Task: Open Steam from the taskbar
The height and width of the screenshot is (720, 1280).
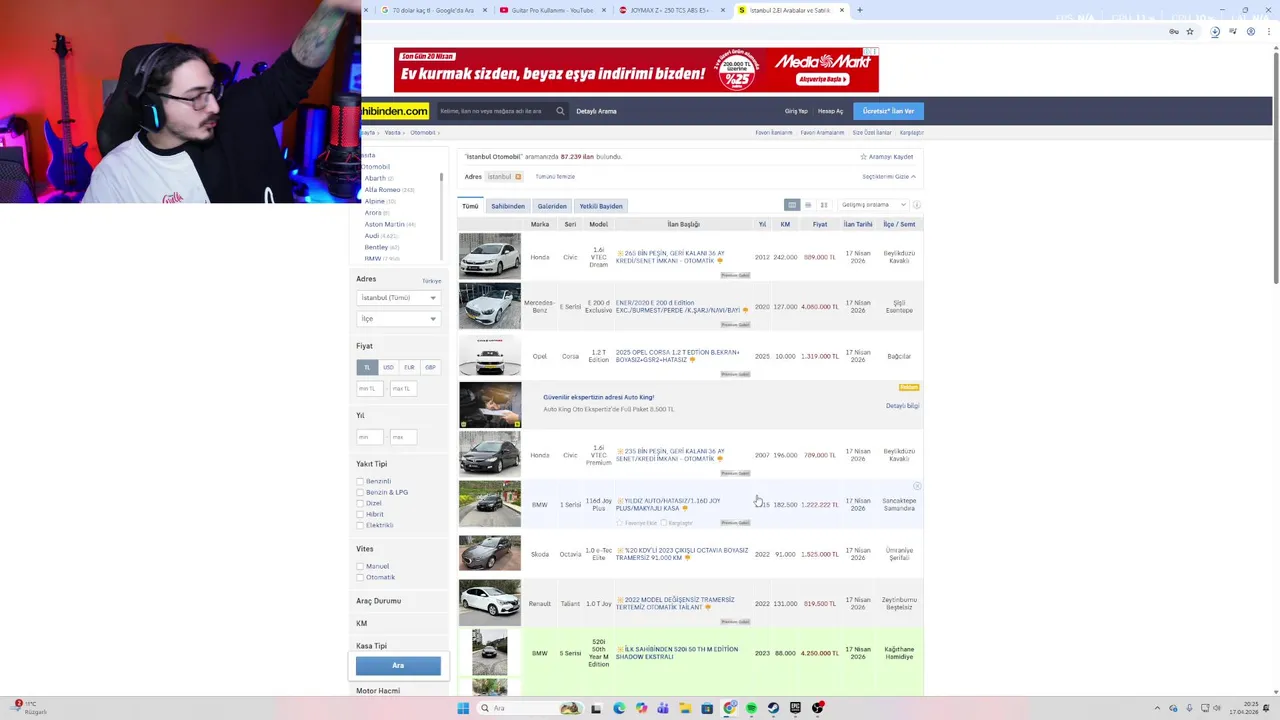Action: (773, 708)
